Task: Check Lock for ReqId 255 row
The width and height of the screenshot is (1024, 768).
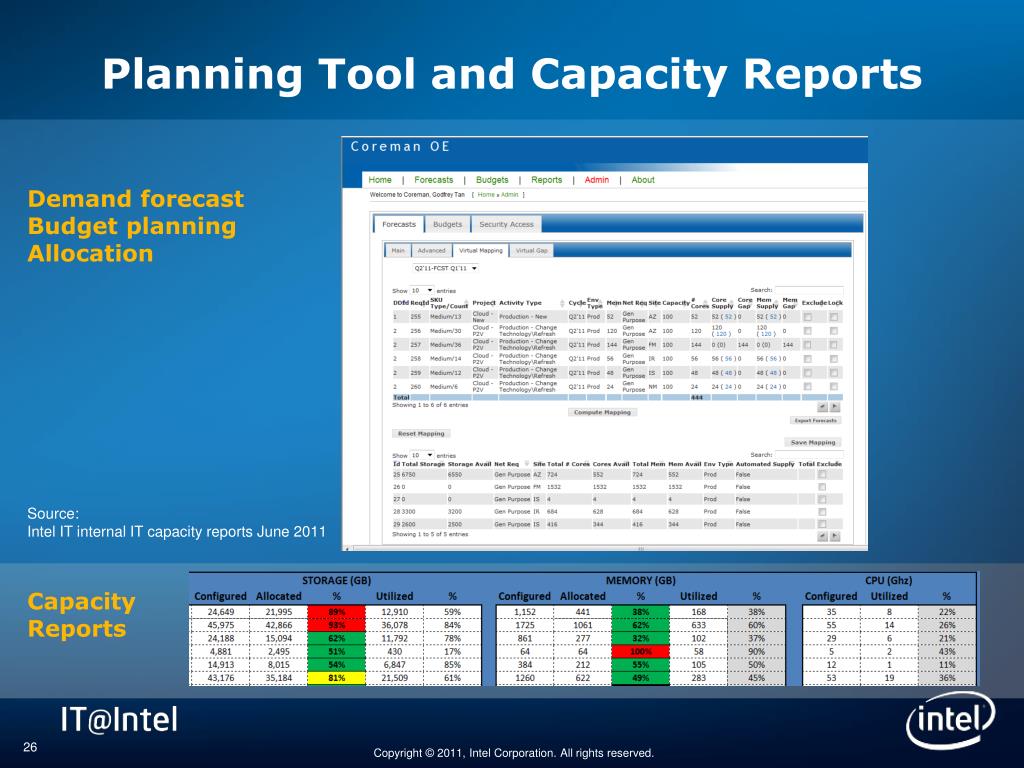Action: click(x=834, y=317)
